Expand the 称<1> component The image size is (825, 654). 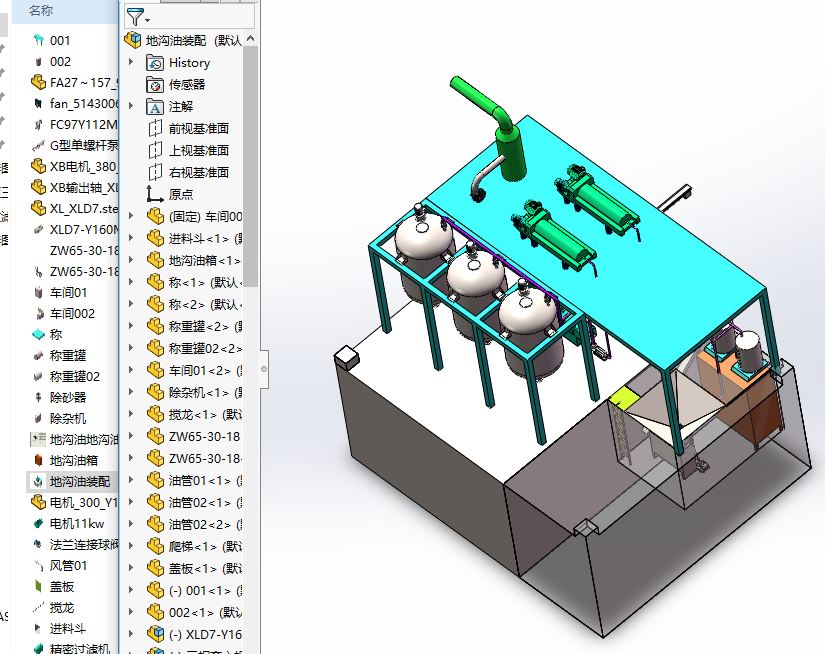131,282
